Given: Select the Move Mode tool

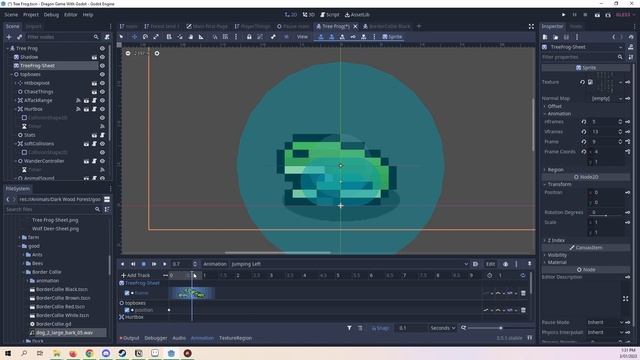Looking at the screenshot, I should pos(134,37).
